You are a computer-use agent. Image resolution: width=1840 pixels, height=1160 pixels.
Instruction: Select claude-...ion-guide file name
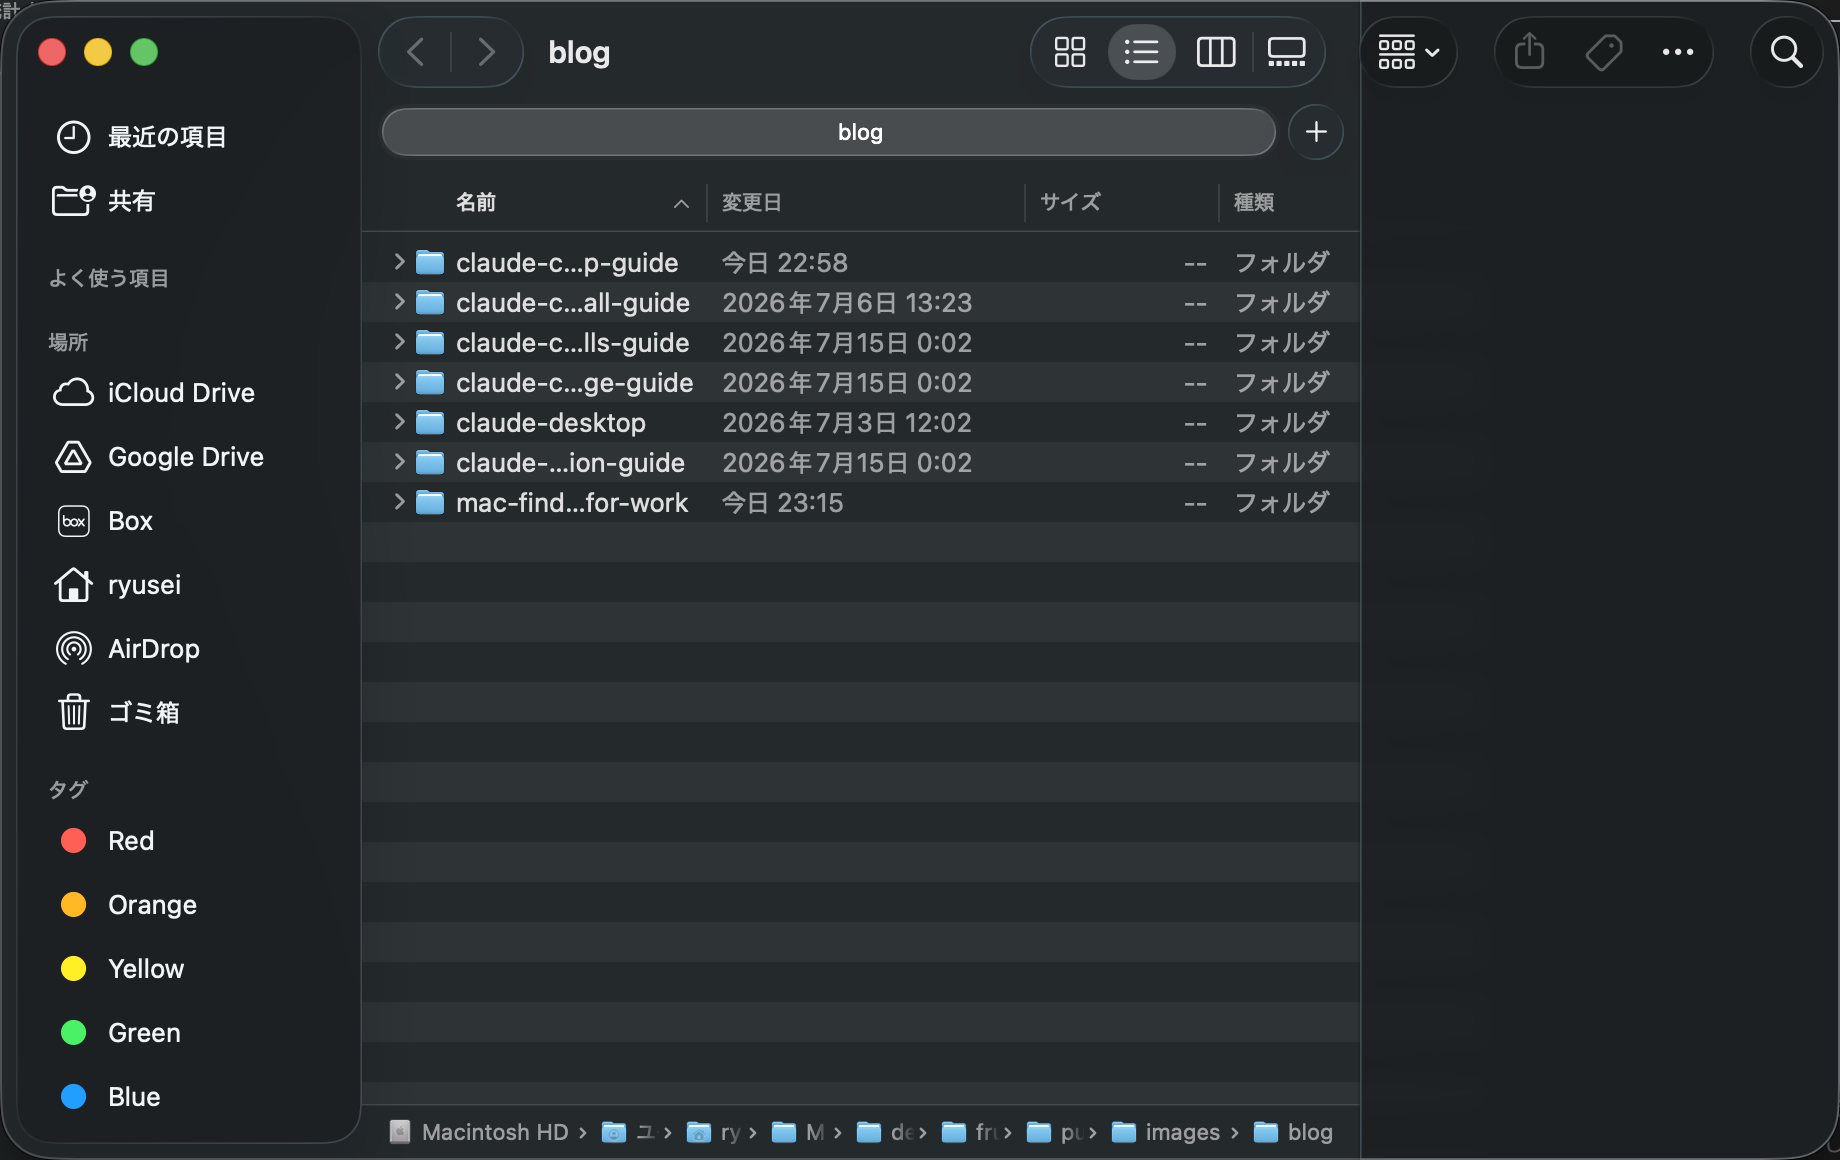tap(570, 462)
